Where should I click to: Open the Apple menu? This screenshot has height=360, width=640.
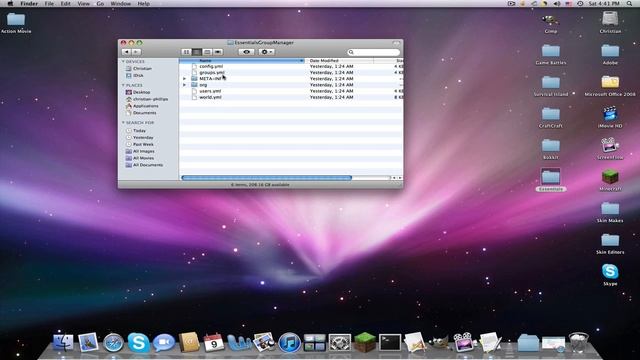point(10,3)
